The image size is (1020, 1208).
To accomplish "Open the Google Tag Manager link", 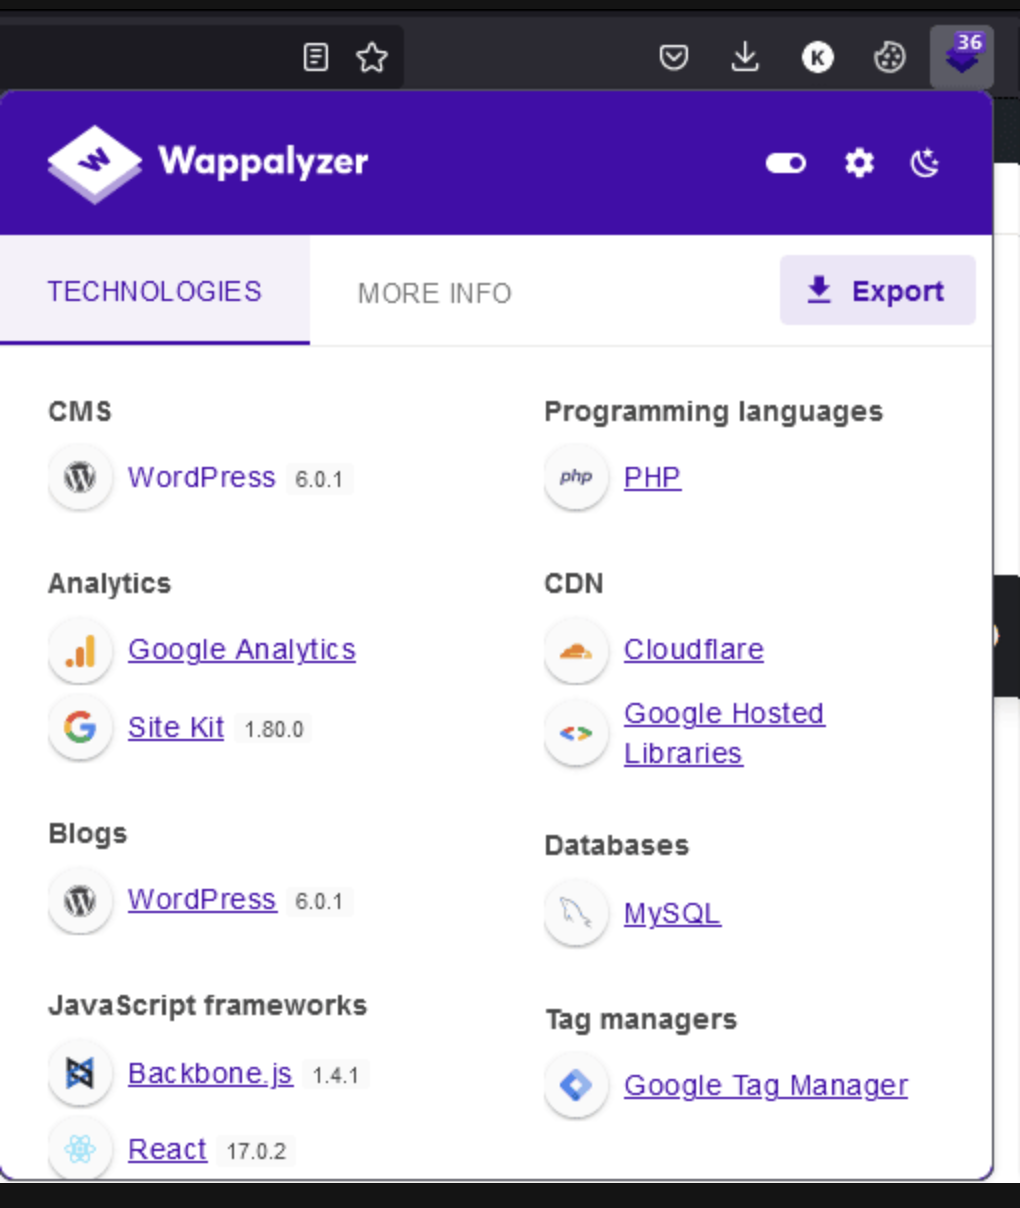I will [x=766, y=1085].
